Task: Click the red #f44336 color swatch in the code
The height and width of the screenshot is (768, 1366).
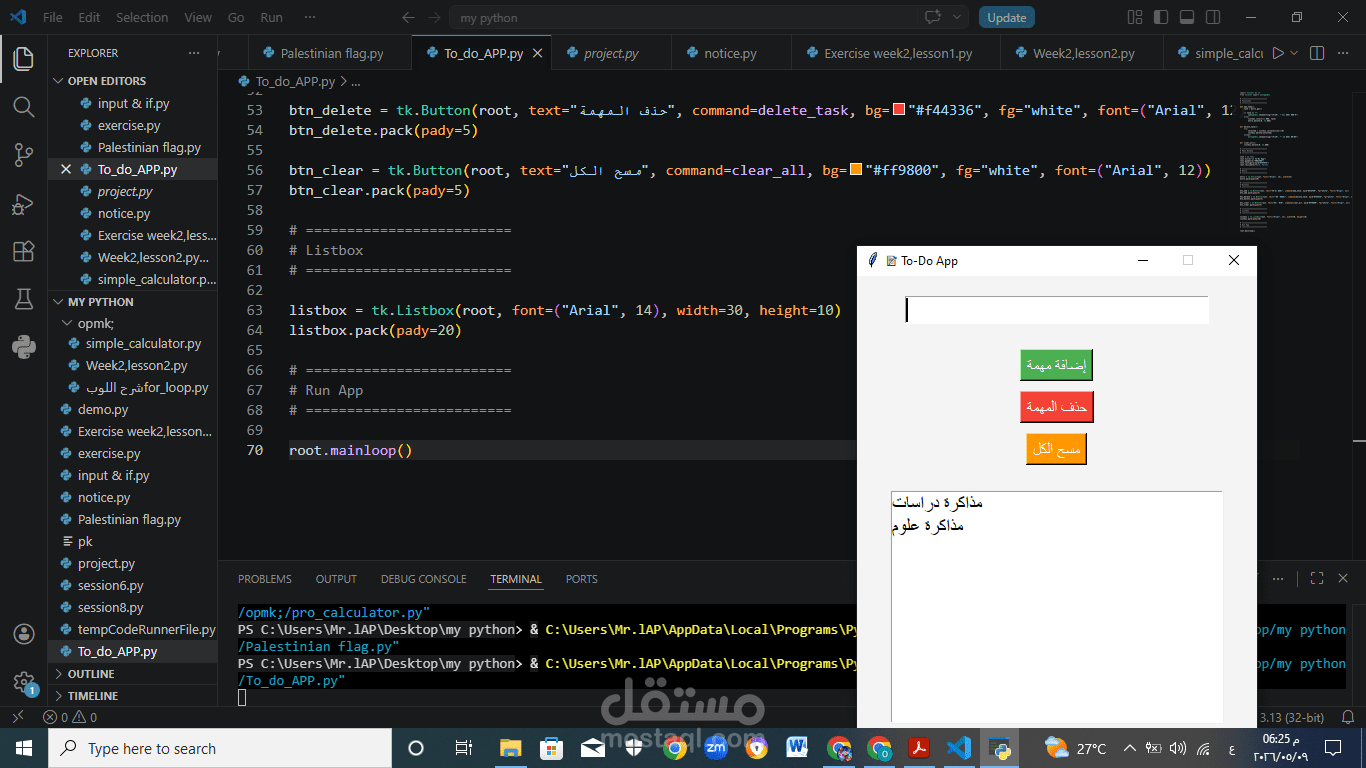Action: 898,110
